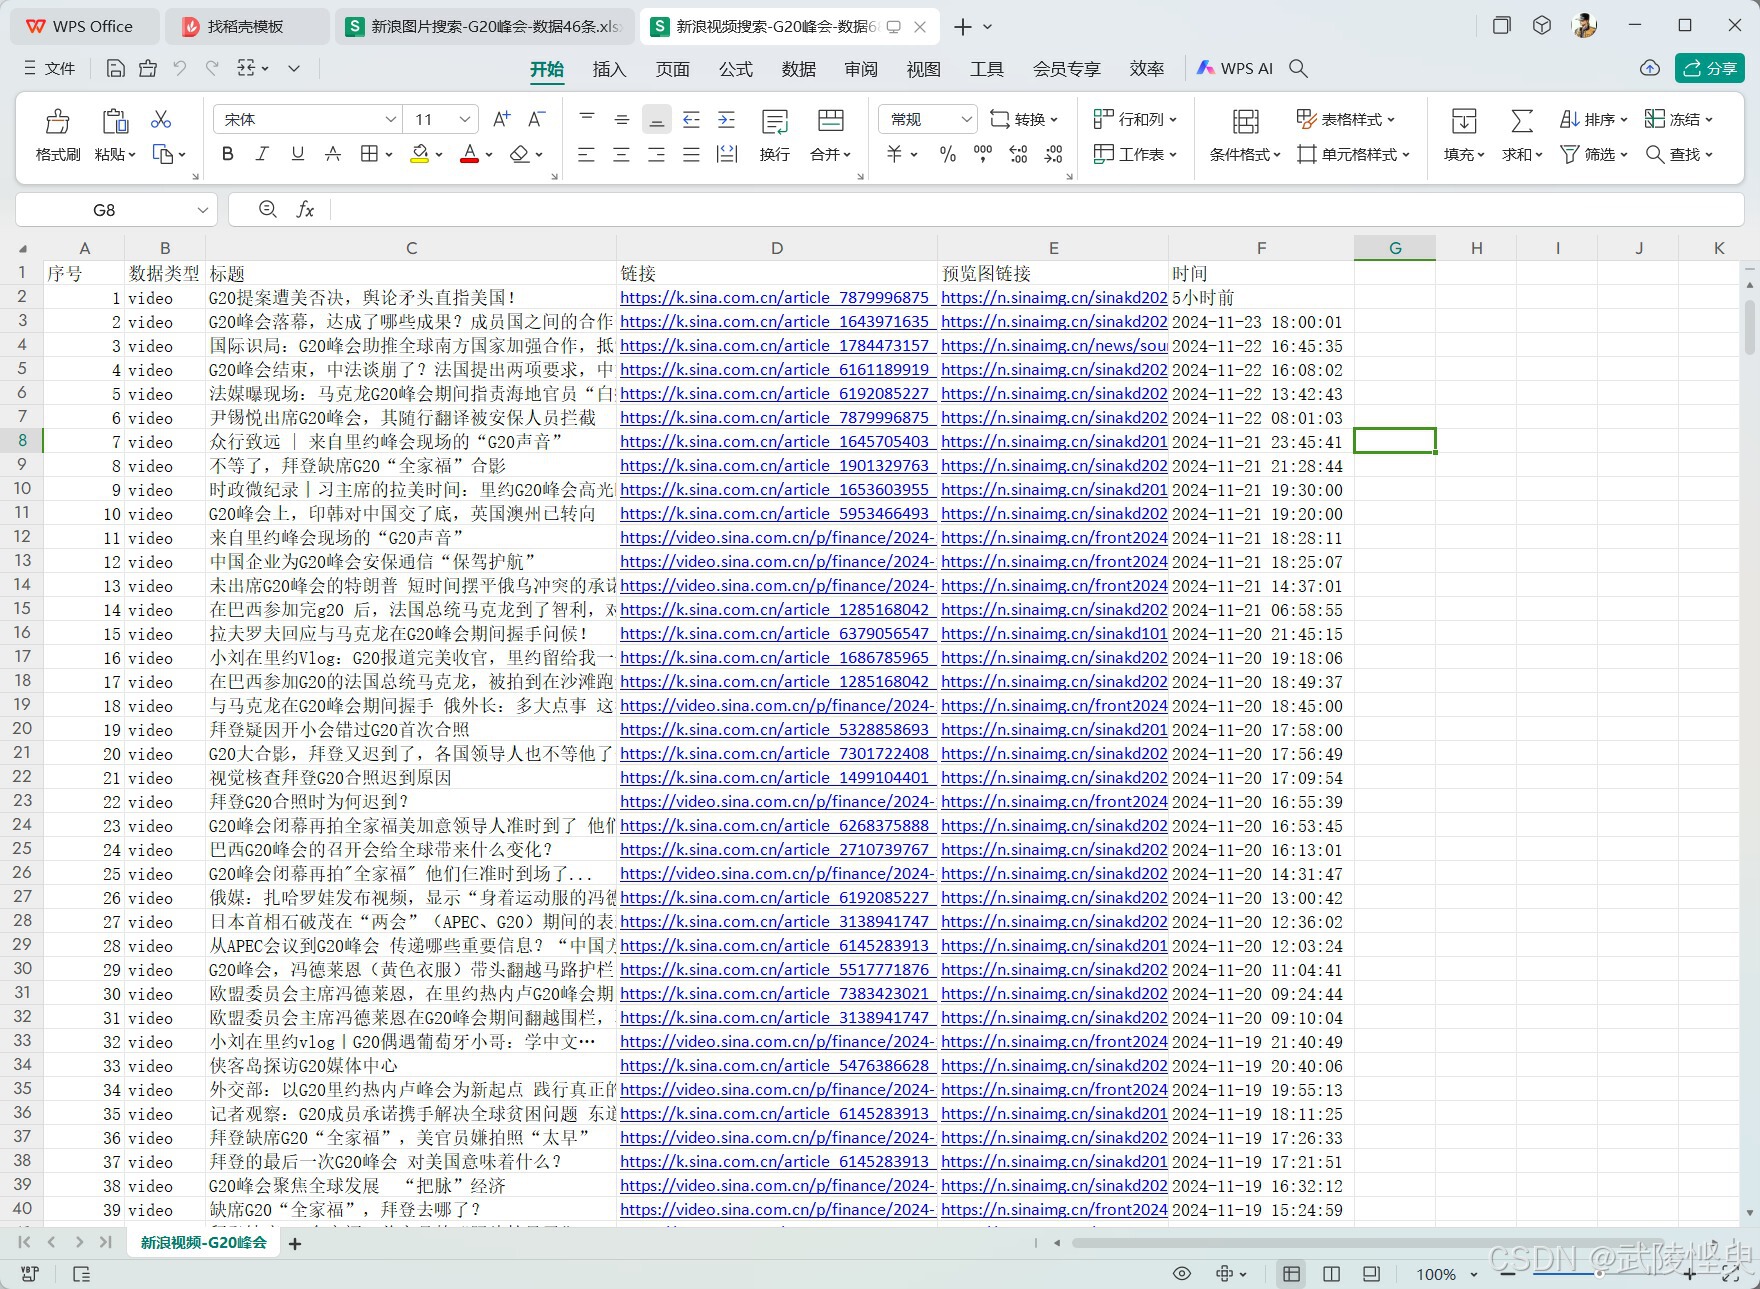Toggle bold formatting

pyautogui.click(x=227, y=154)
